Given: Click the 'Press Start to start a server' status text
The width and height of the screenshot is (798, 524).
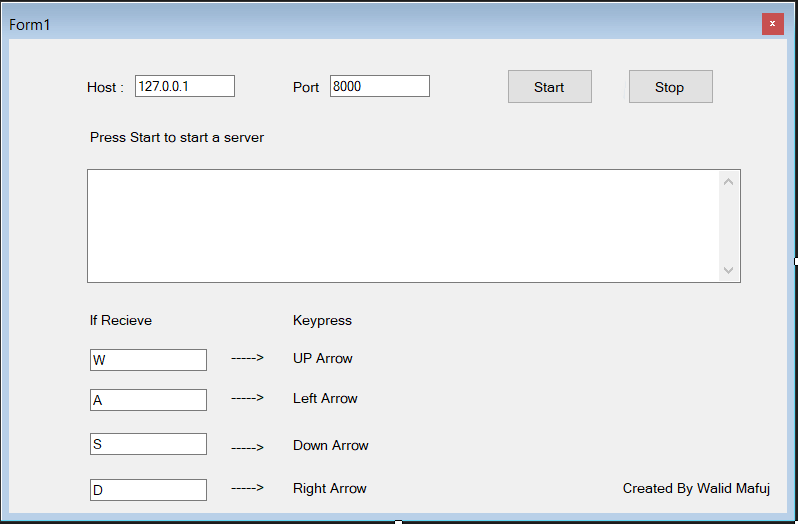Looking at the screenshot, I should (177, 137).
